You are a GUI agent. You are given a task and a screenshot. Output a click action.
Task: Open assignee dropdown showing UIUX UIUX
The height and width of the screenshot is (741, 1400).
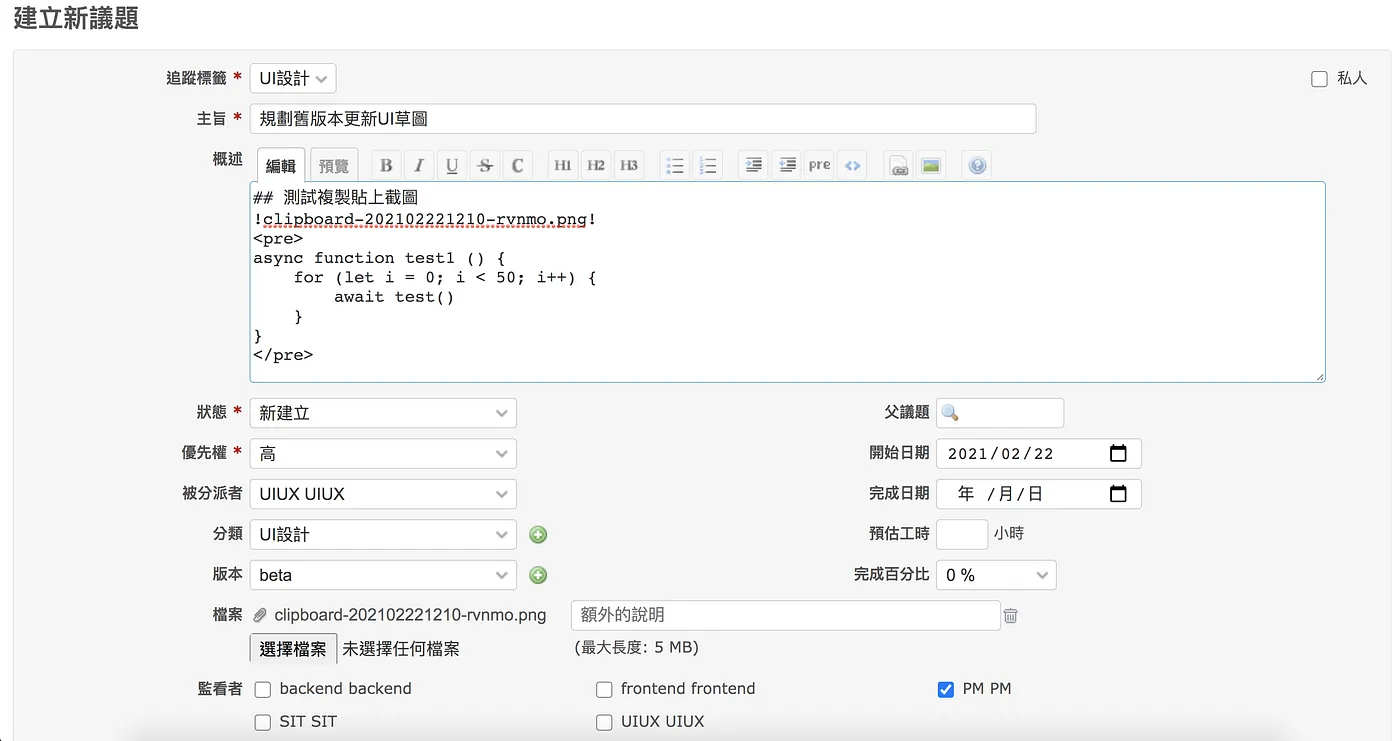click(x=383, y=494)
